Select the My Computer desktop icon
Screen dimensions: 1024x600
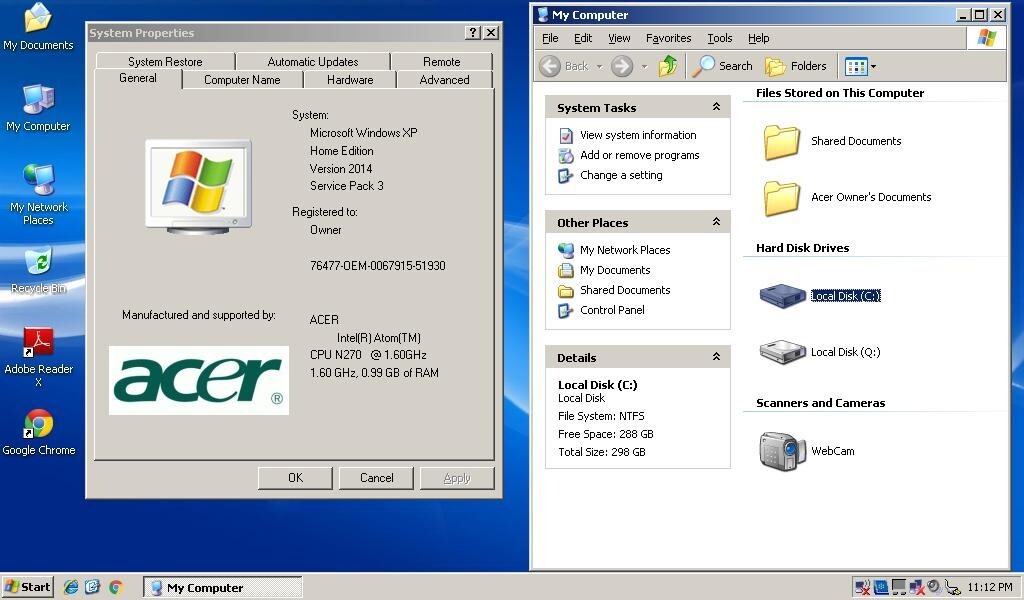(x=38, y=108)
